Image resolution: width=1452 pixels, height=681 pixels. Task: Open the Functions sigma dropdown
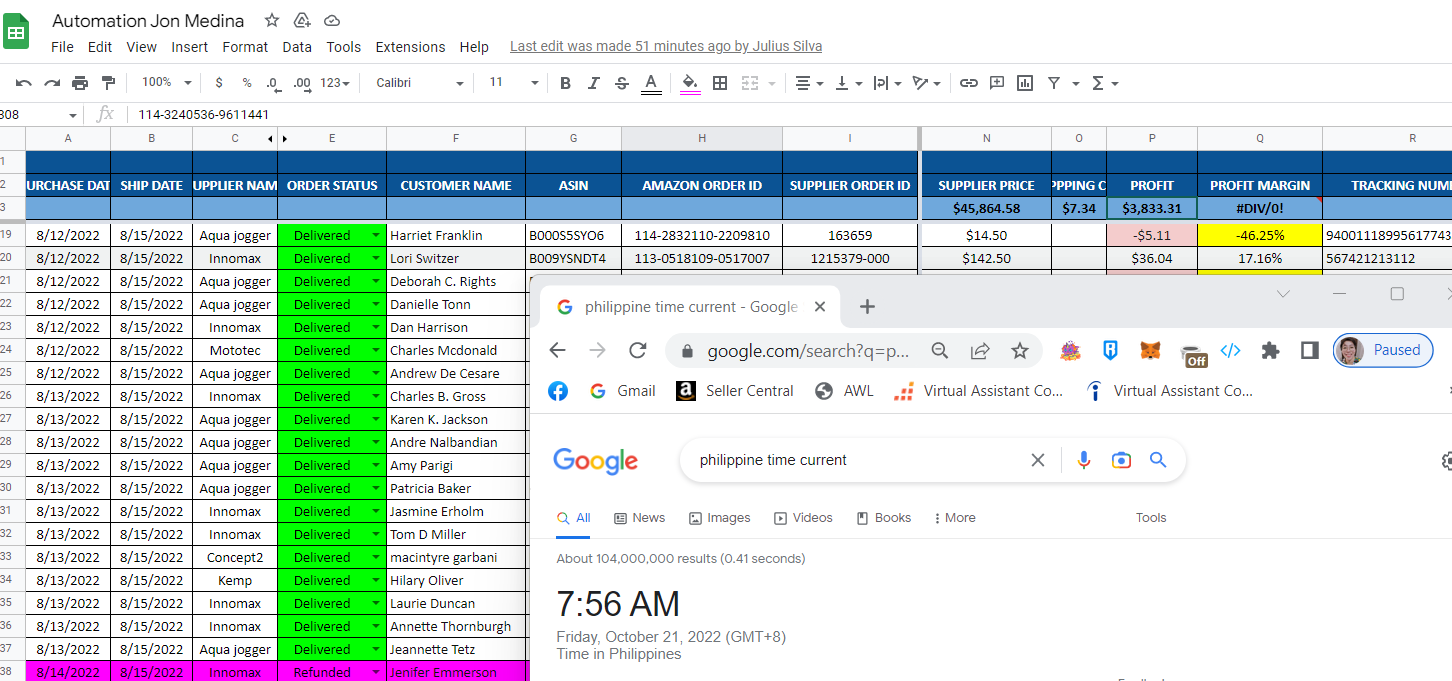[x=1104, y=83]
